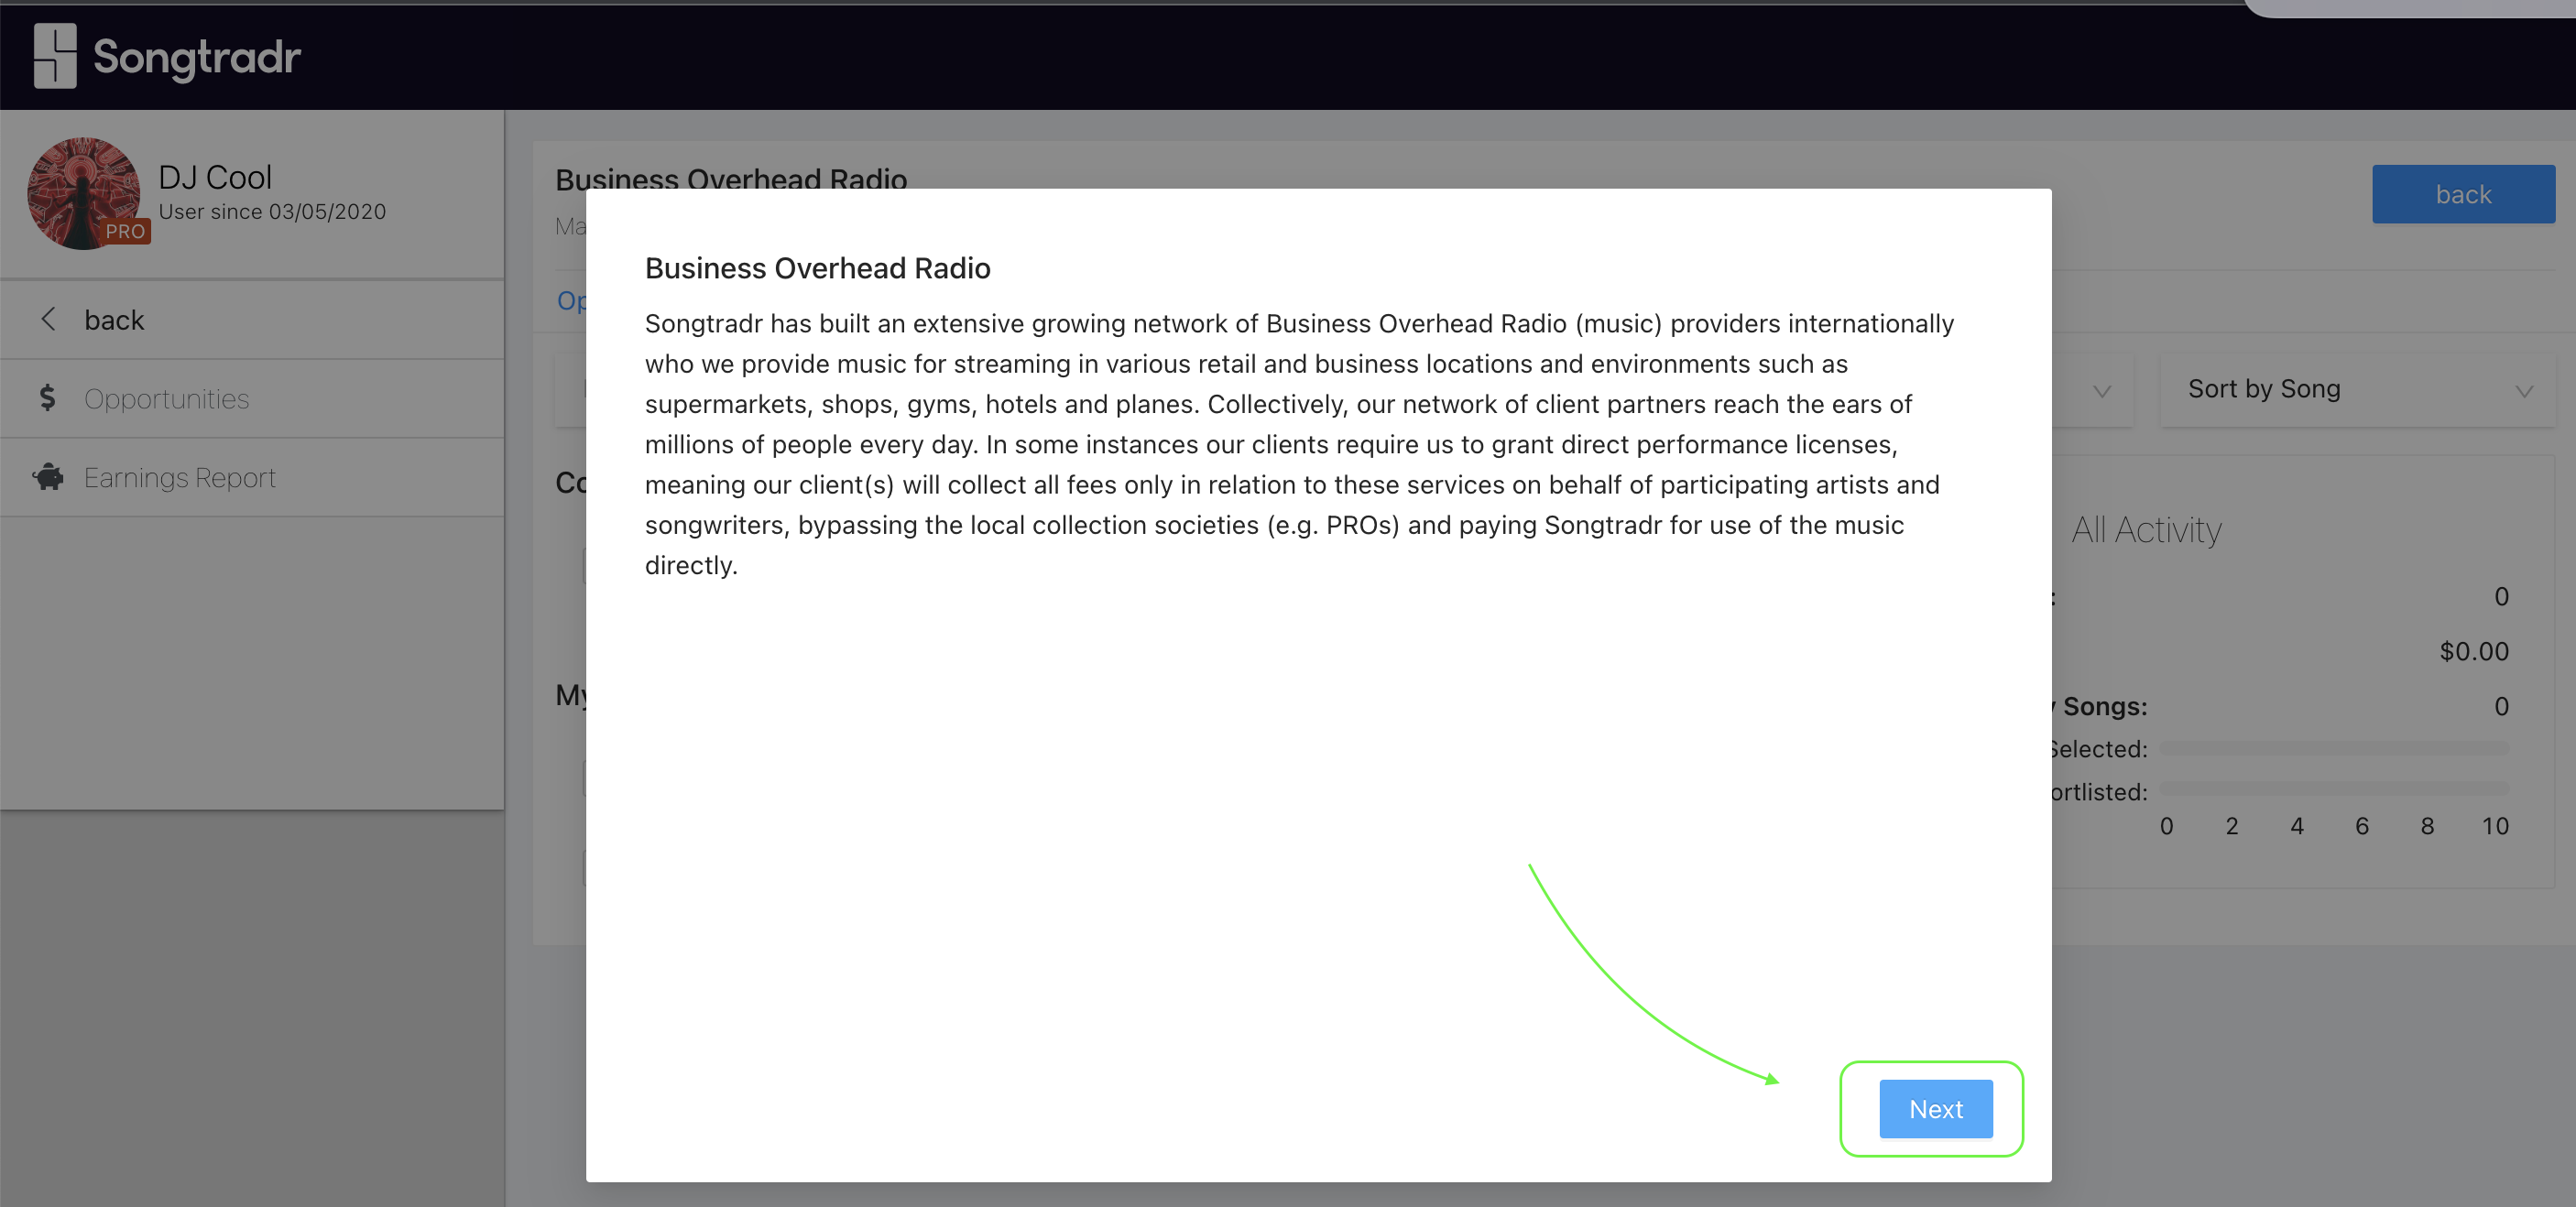The height and width of the screenshot is (1207, 2576).
Task: Click the All Activity heading
Action: tap(2146, 530)
